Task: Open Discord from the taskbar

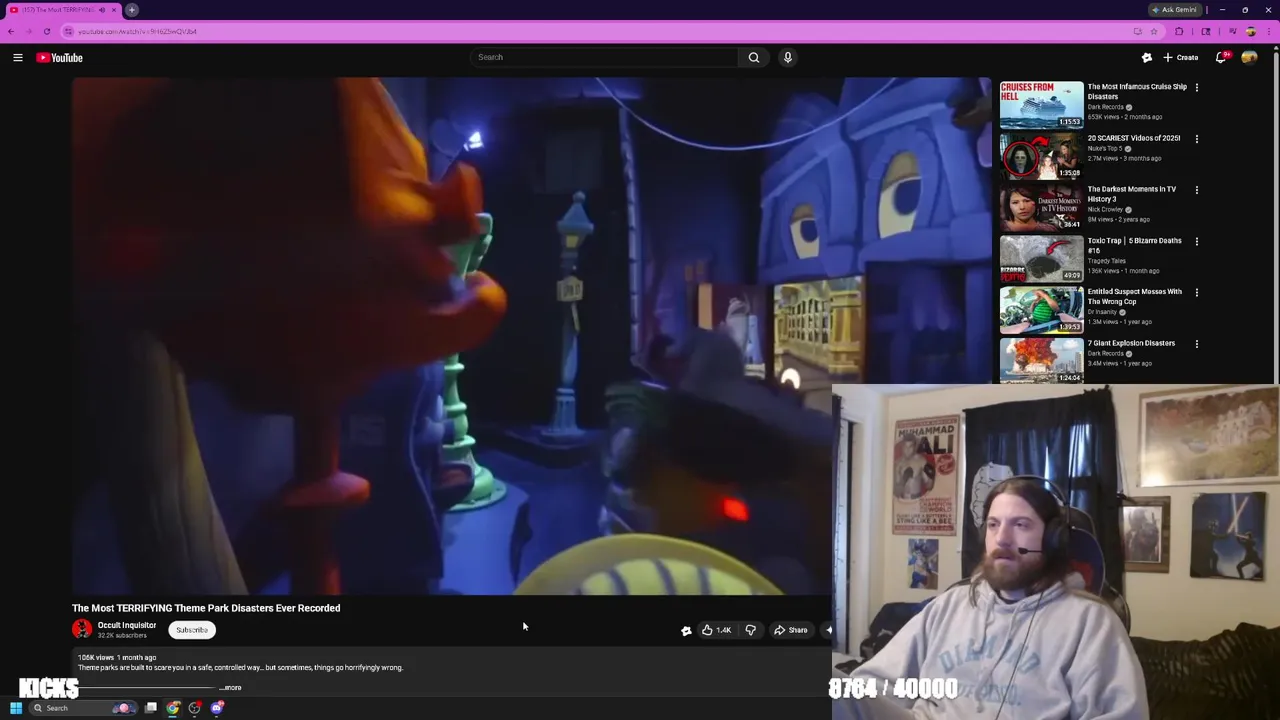Action: 217,708
